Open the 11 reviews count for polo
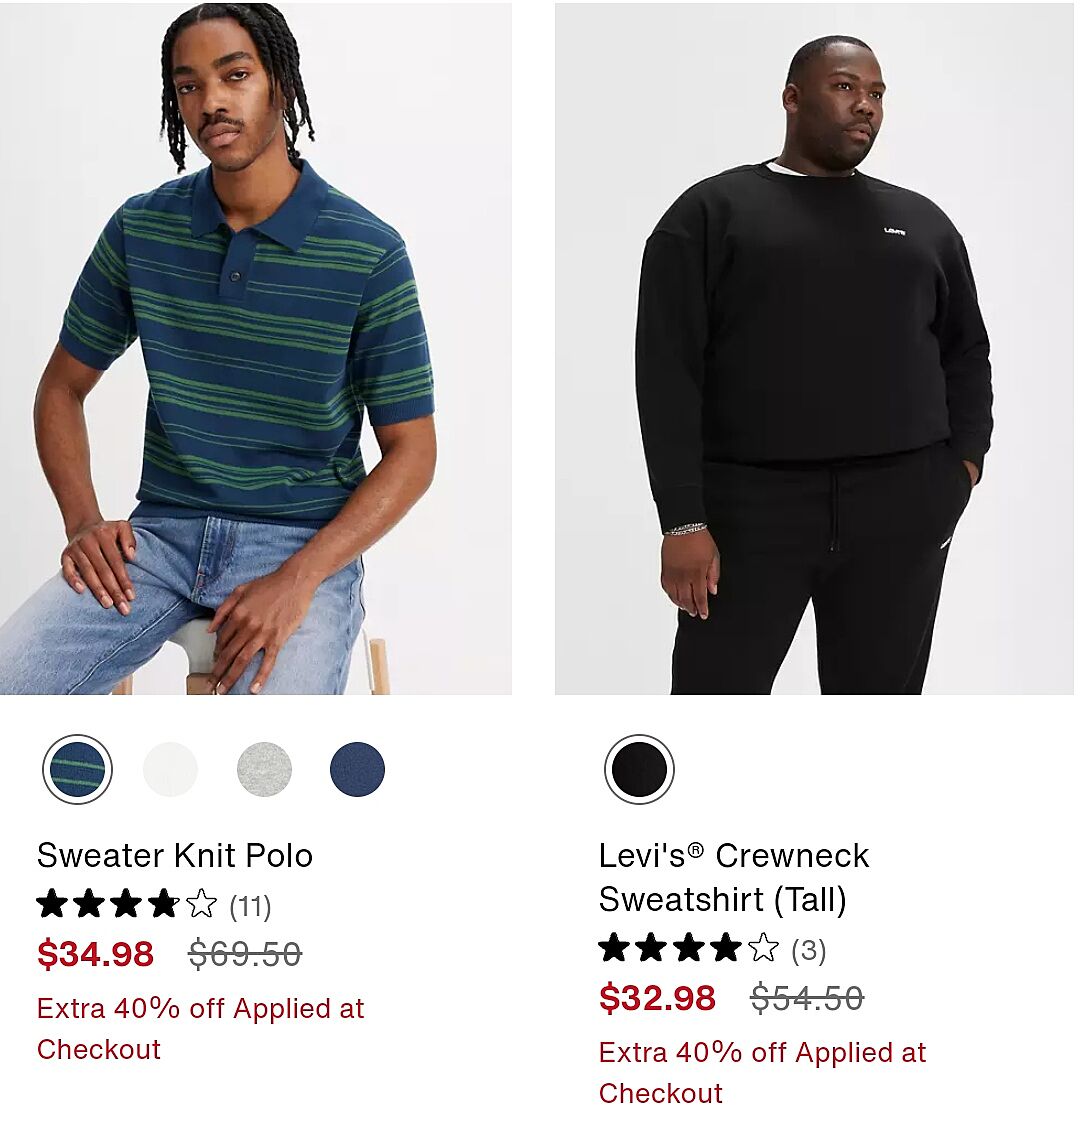 (250, 906)
